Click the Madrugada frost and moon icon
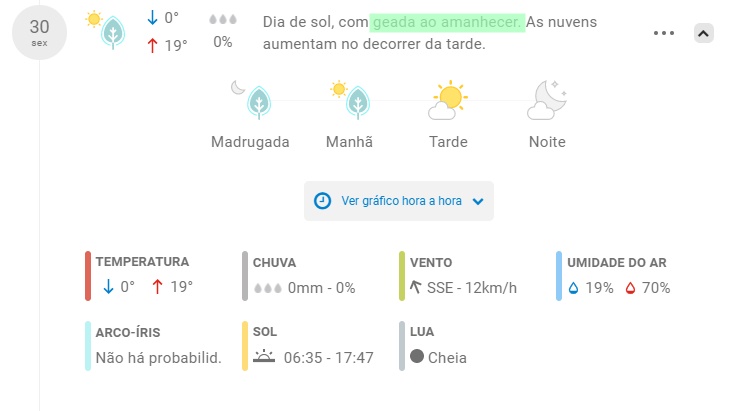Image resolution: width=729 pixels, height=411 pixels. coord(251,100)
